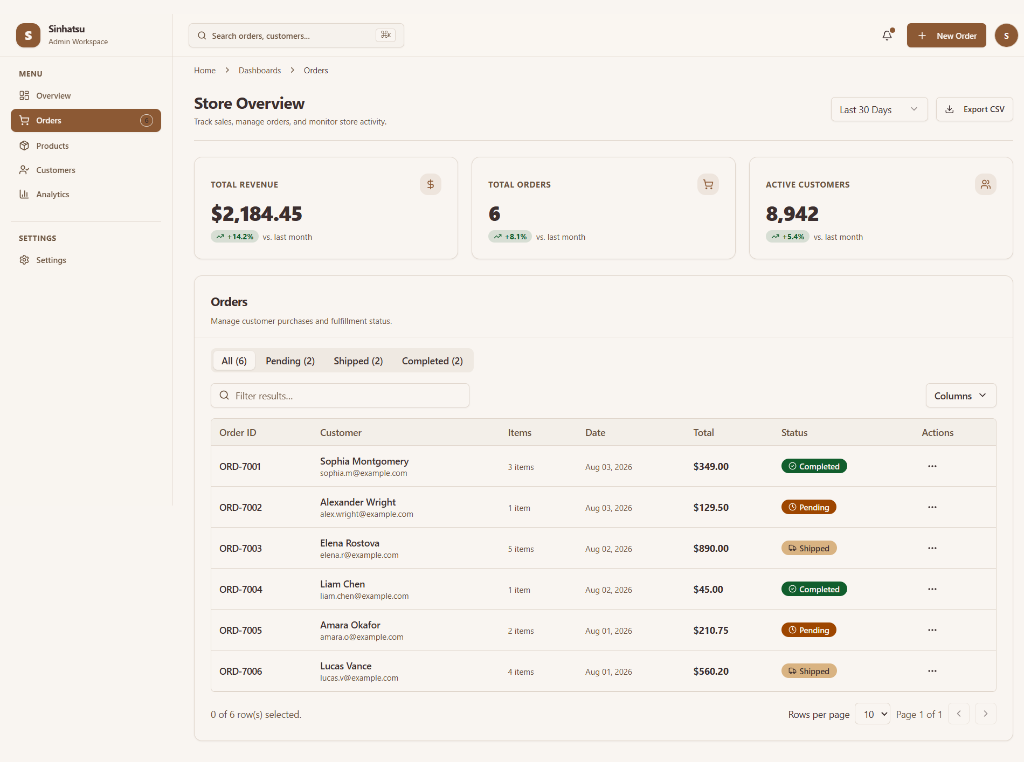Open Analytics in the sidebar
The image size is (1024, 762).
click(x=86, y=194)
